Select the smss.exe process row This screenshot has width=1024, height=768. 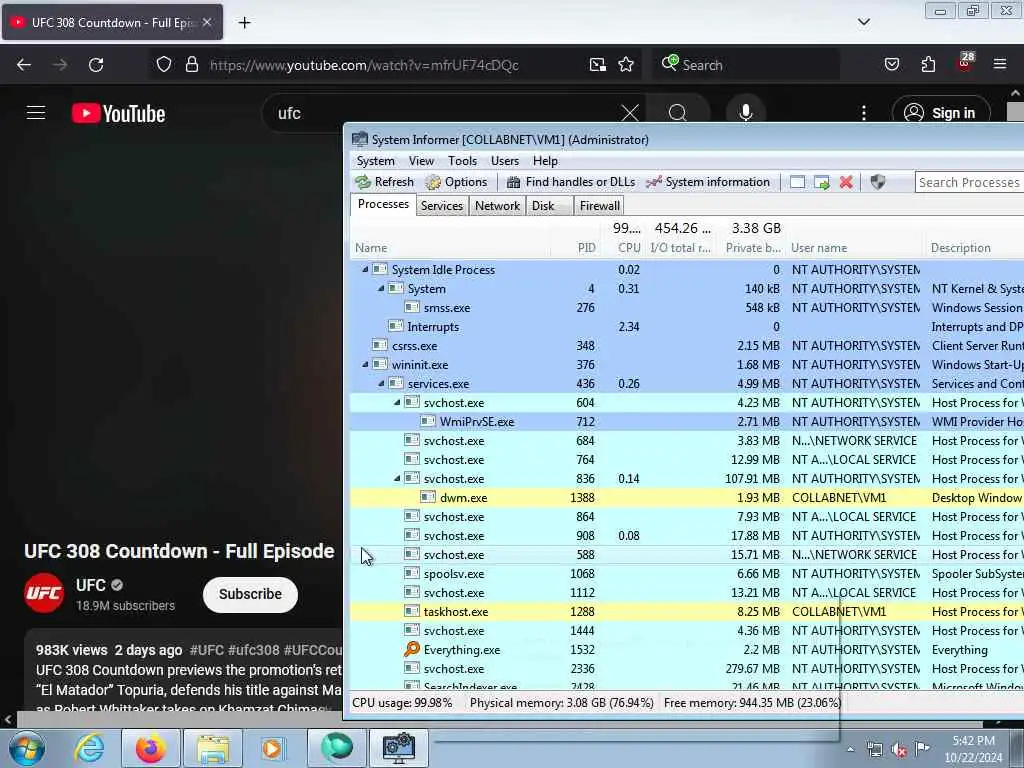[x=687, y=308]
